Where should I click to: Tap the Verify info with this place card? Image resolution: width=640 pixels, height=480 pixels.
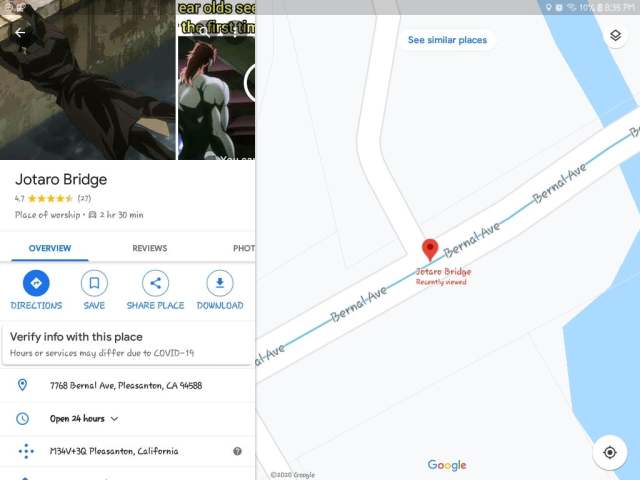126,344
